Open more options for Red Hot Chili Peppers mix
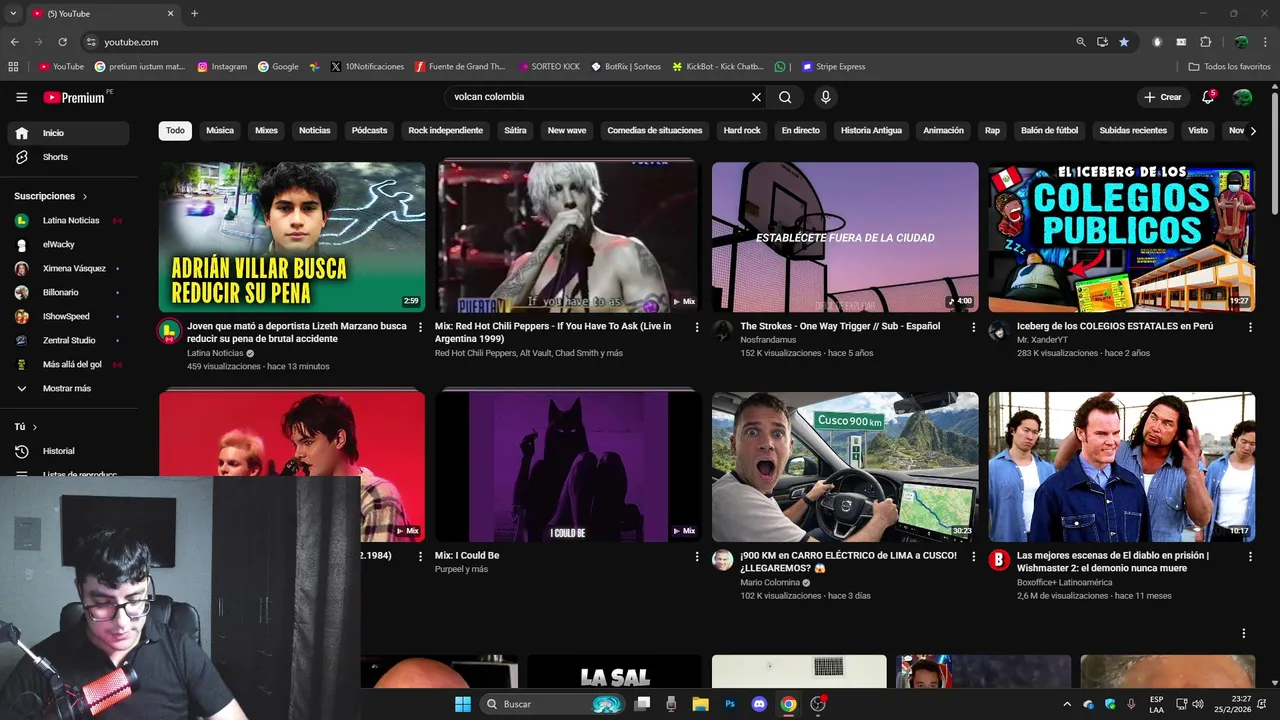This screenshot has height=720, width=1280. point(697,327)
